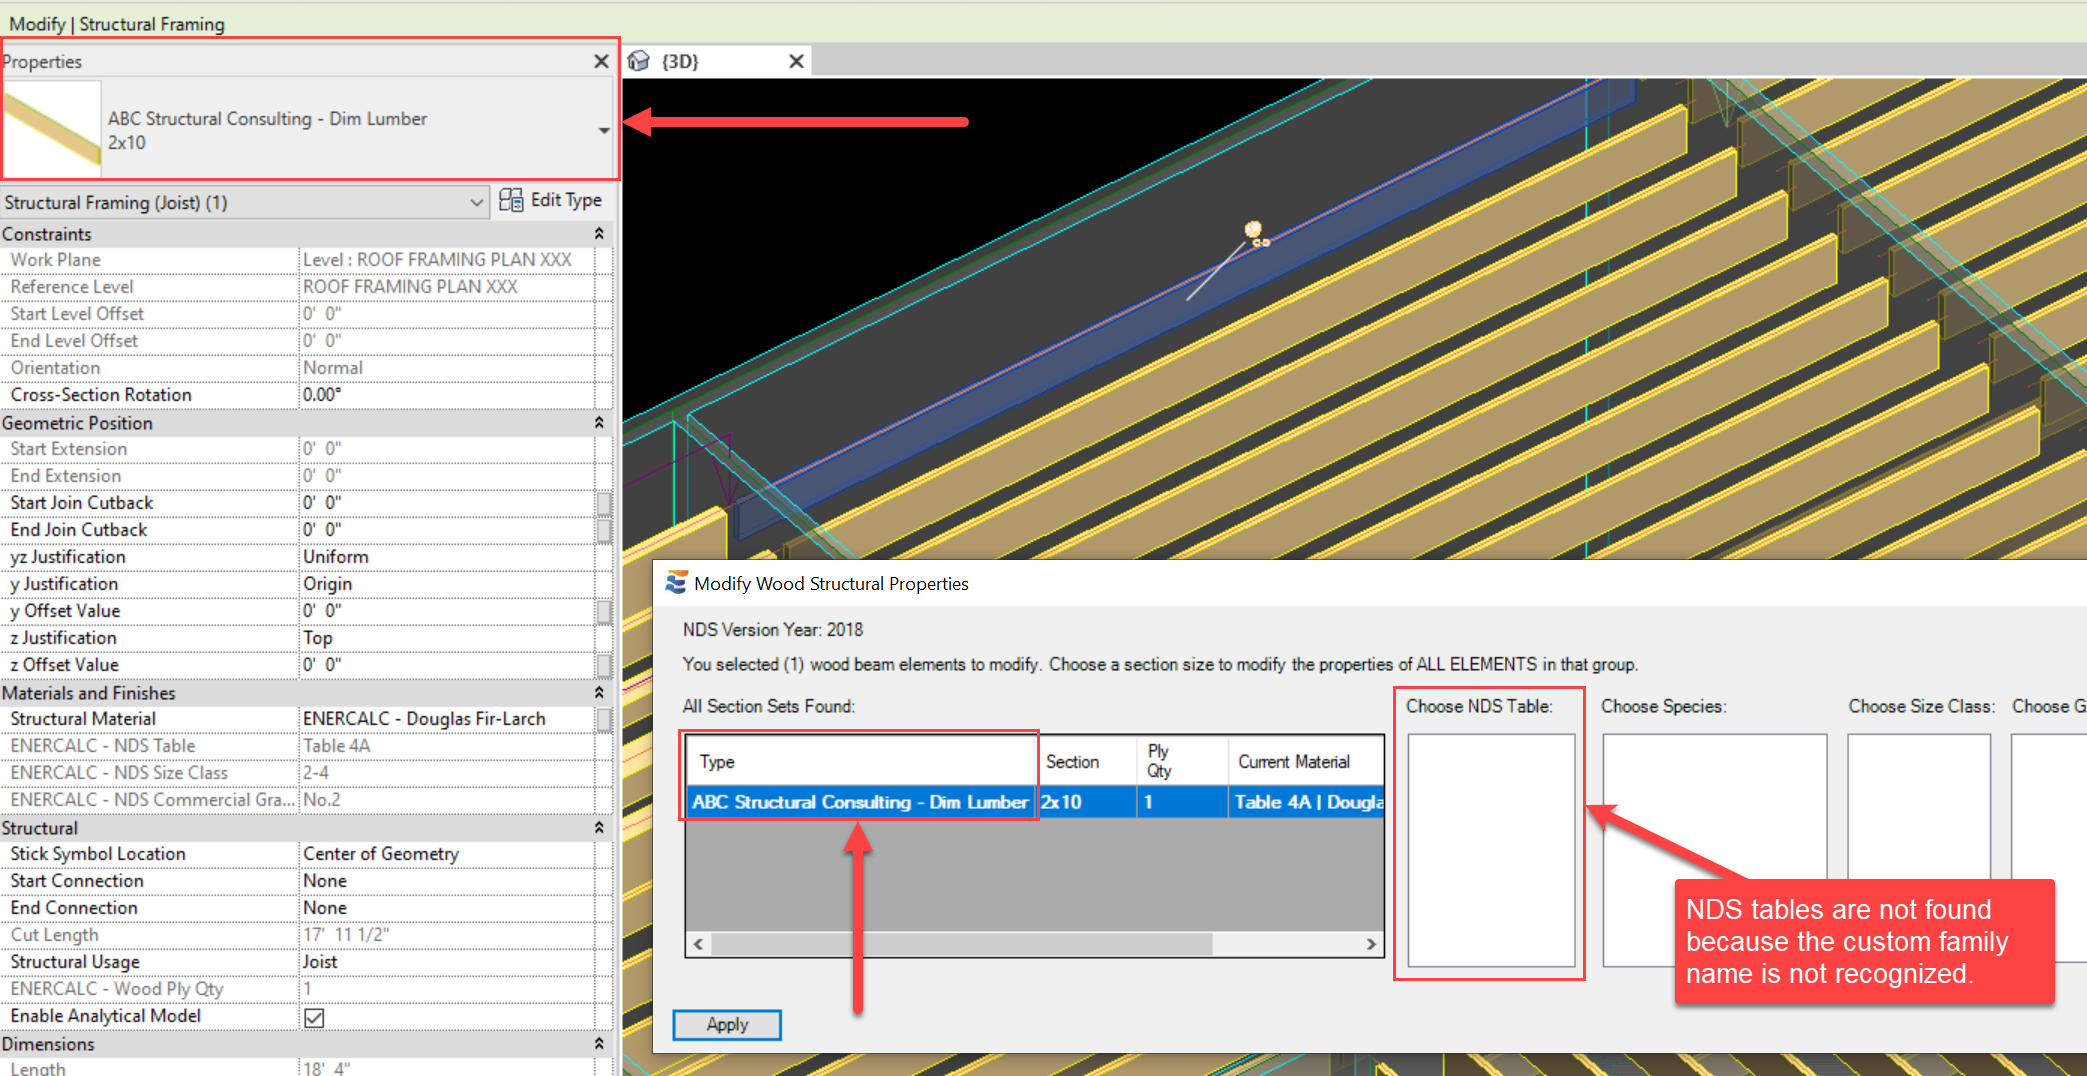This screenshot has height=1076, width=2087.
Task: Click the Choose NDS Table list box
Action: pos(1491,850)
